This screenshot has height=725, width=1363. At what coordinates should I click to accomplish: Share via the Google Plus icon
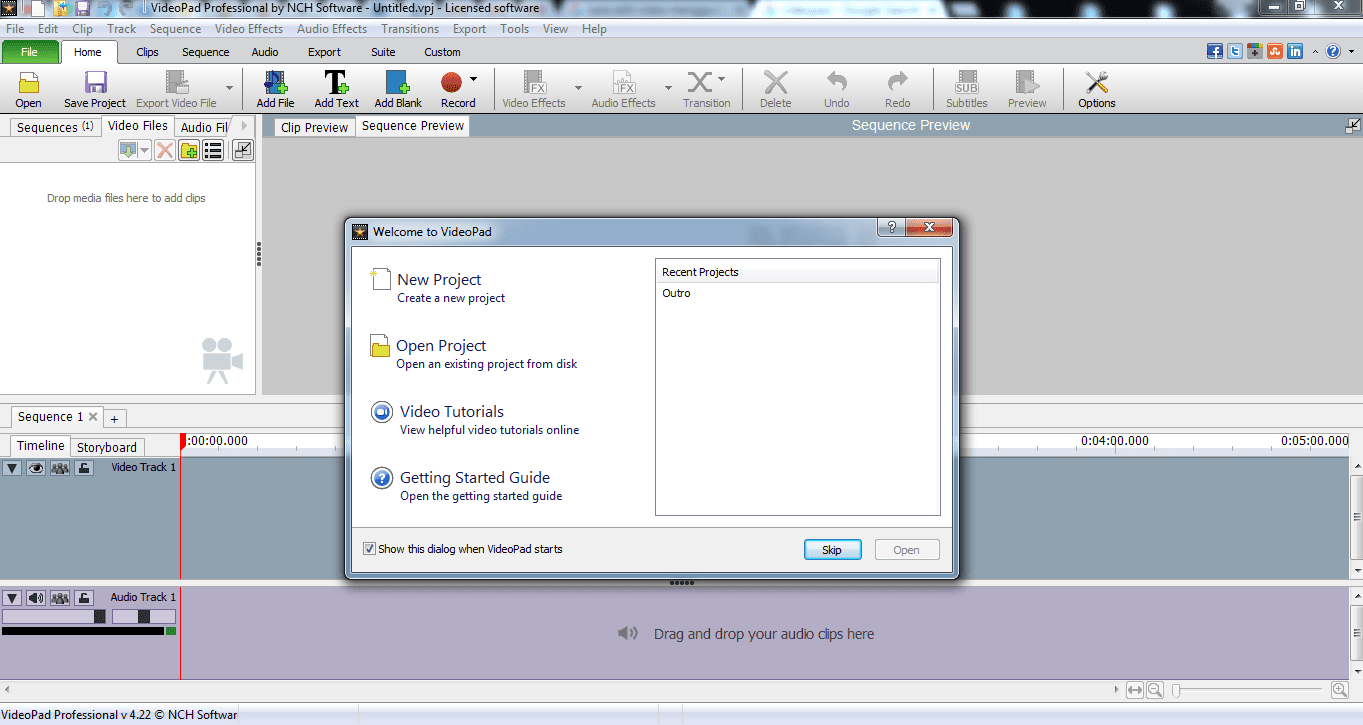pyautogui.click(x=1255, y=52)
